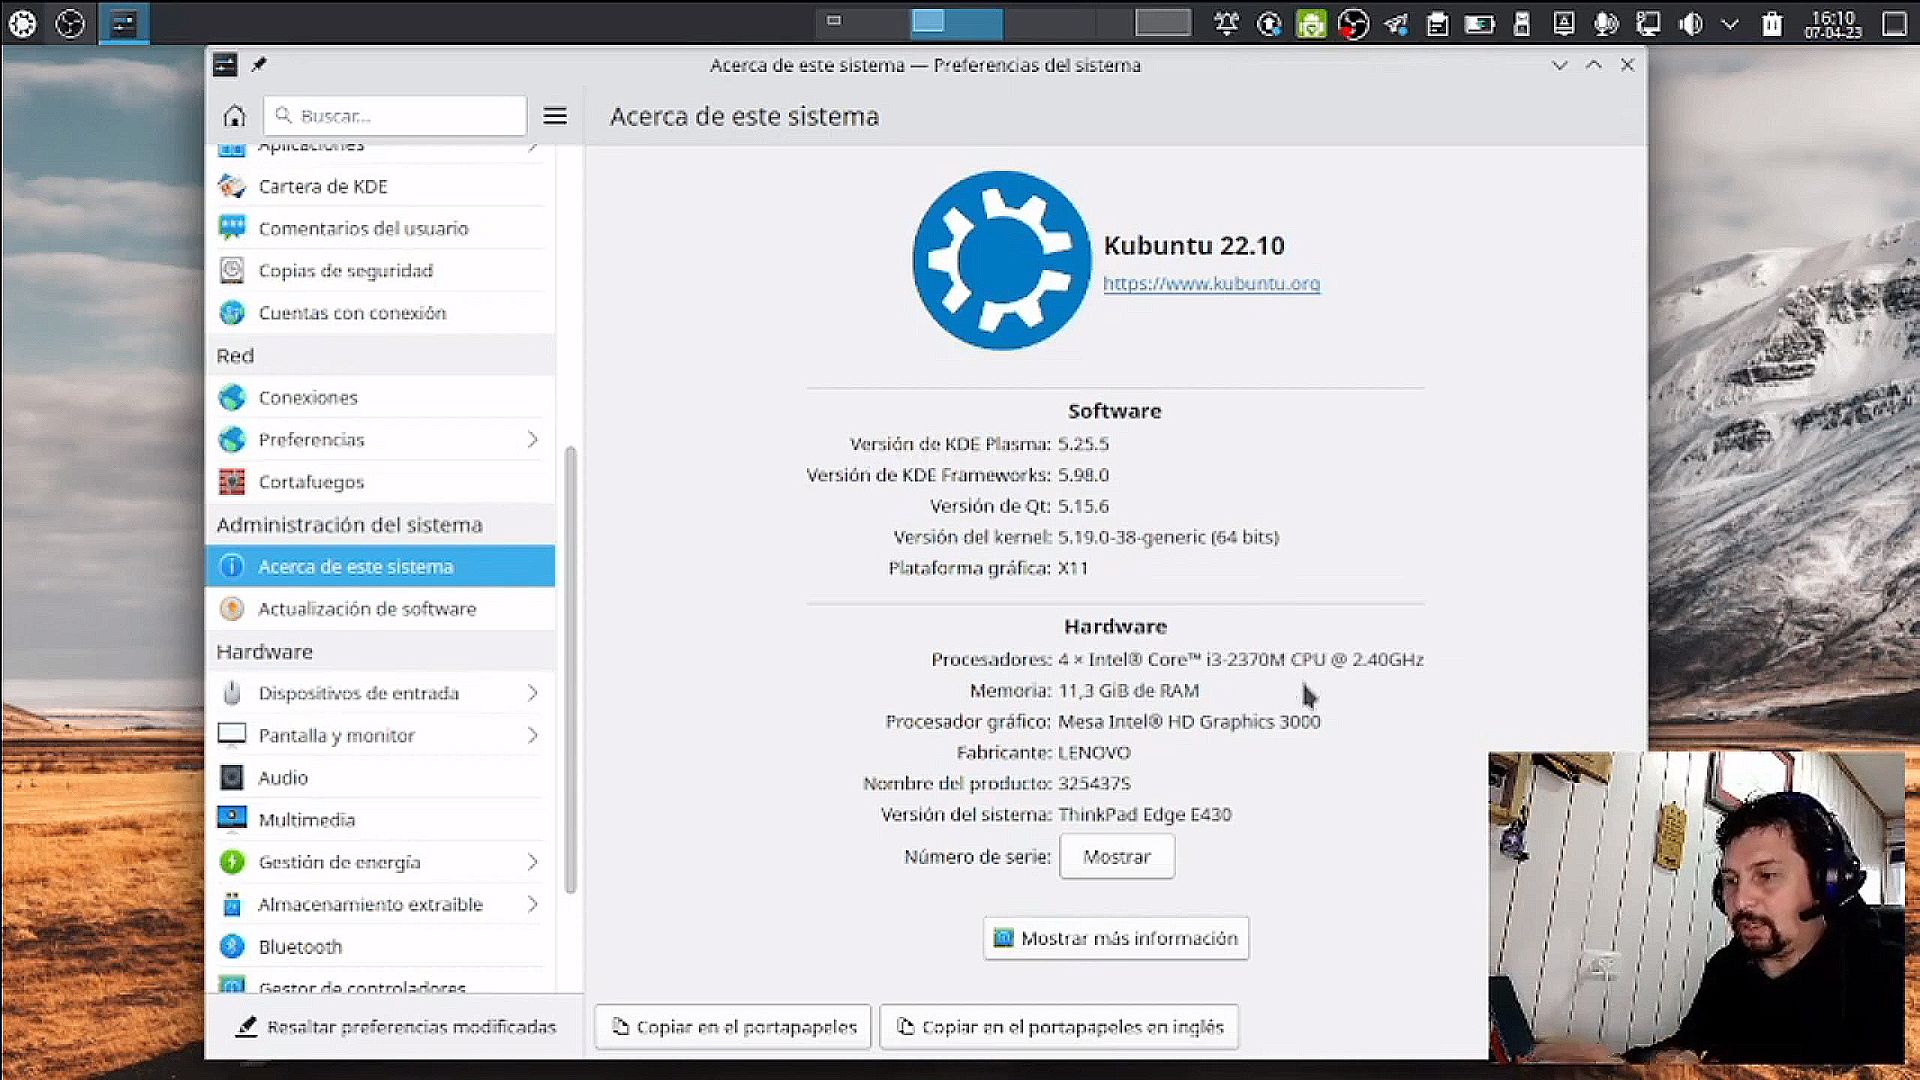Click Copiar en el portapapeles en inglés
Image resolution: width=1920 pixels, height=1080 pixels.
pos(1059,1027)
